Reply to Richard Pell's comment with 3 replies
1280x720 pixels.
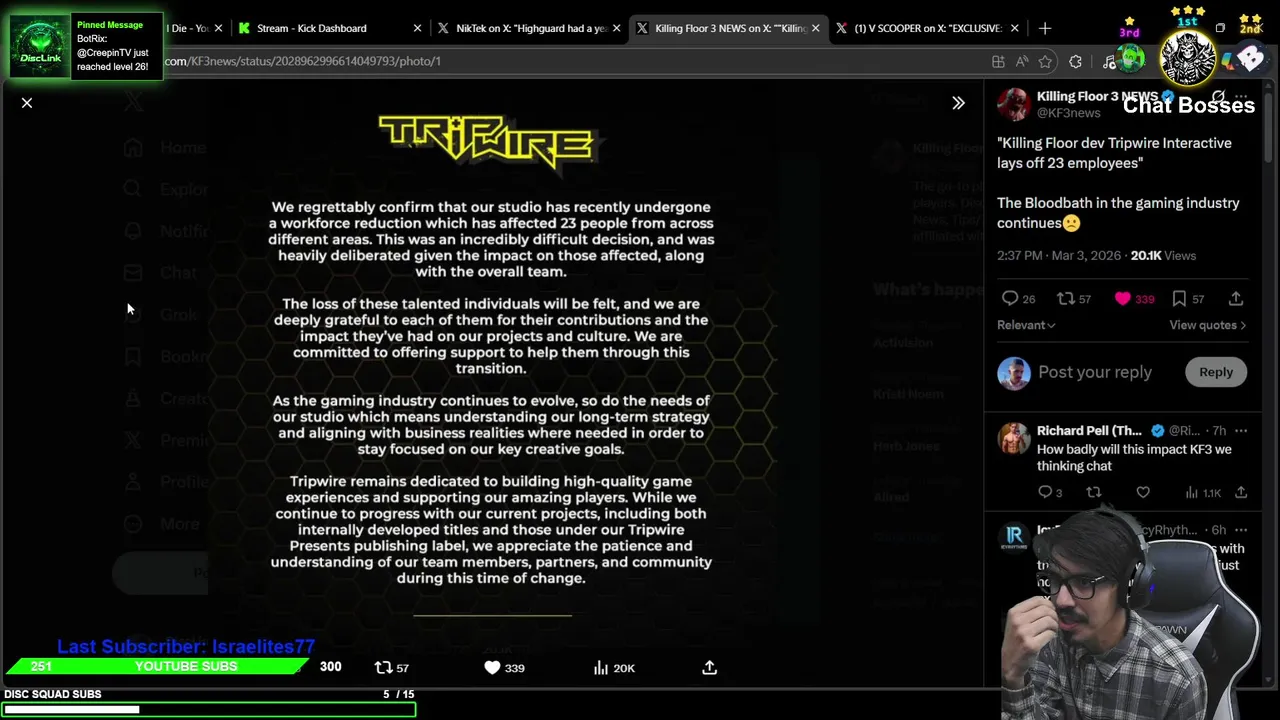1049,492
